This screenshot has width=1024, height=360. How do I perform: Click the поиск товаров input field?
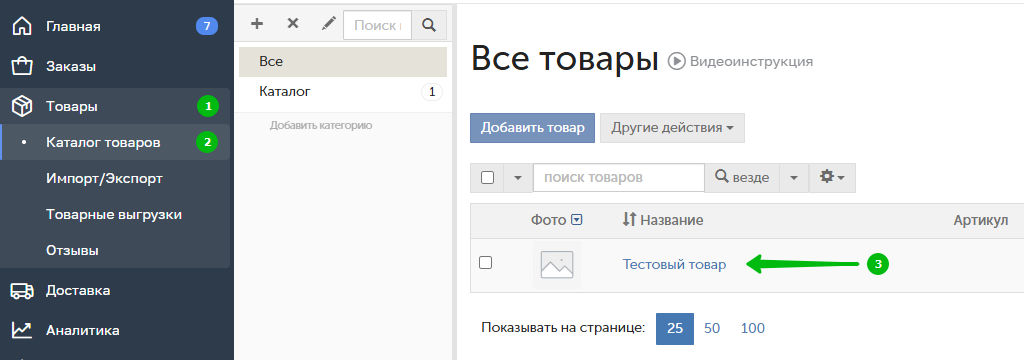(x=618, y=178)
